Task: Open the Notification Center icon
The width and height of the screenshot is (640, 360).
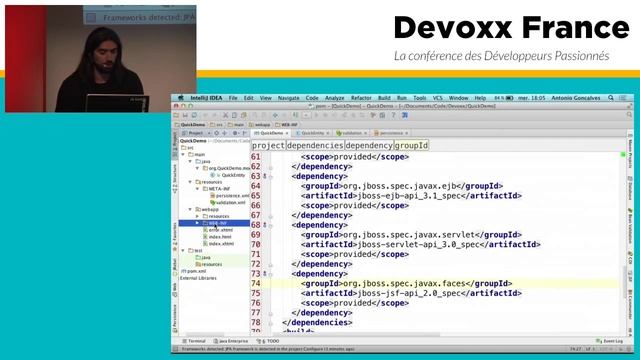Action: click(622, 98)
